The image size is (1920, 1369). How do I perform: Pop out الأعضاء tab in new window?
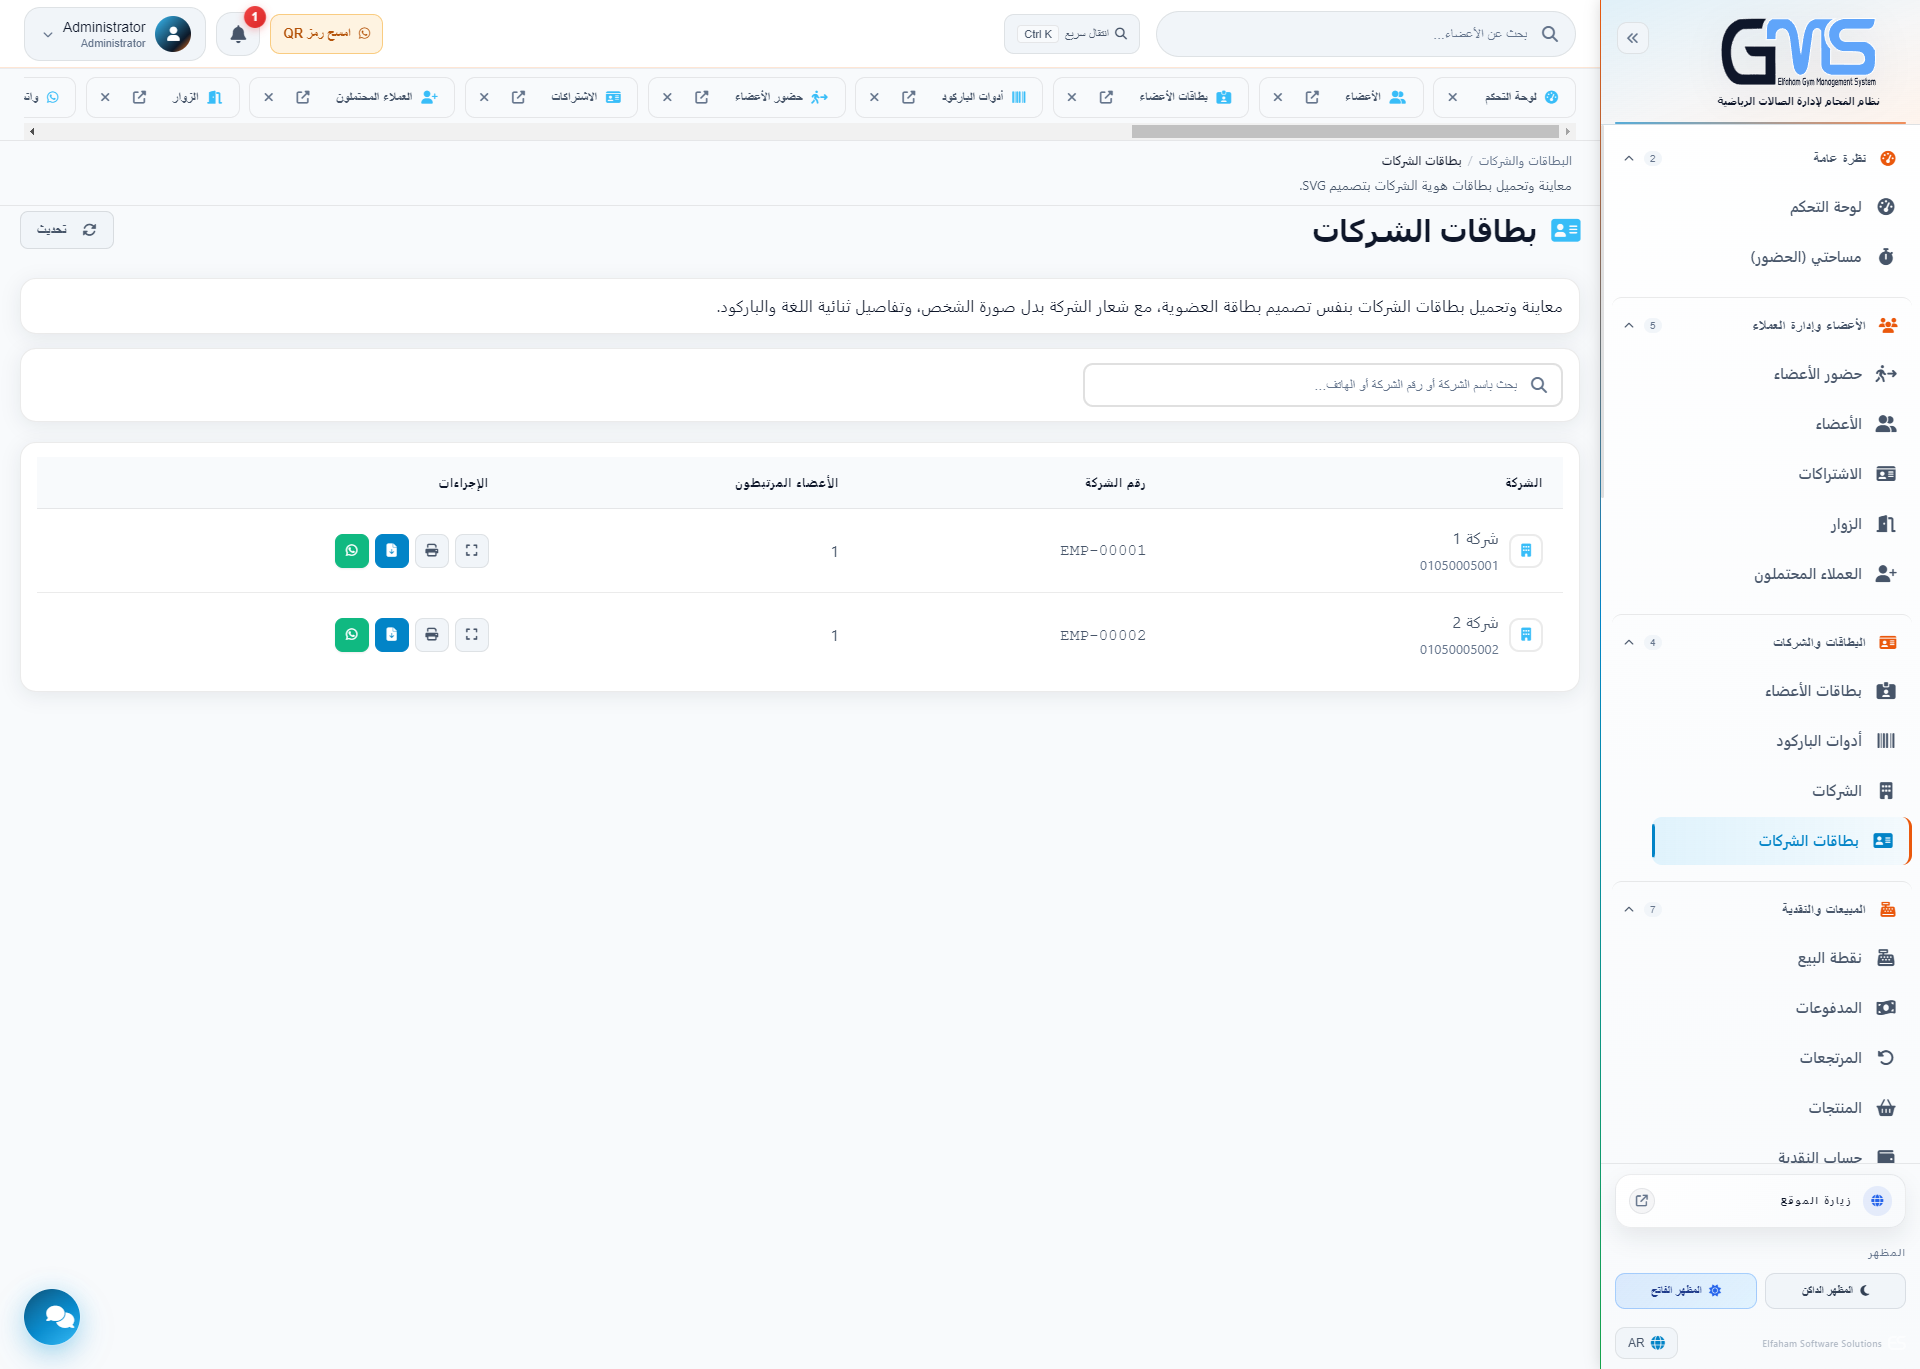[1312, 97]
